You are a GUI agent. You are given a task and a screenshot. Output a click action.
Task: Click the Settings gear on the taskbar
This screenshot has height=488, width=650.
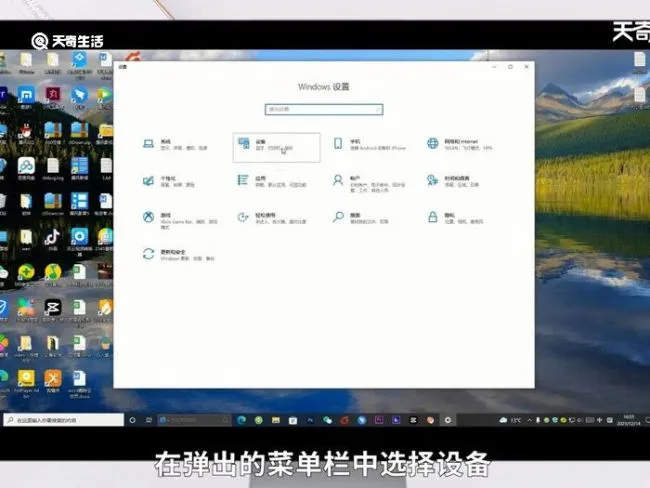(x=448, y=420)
